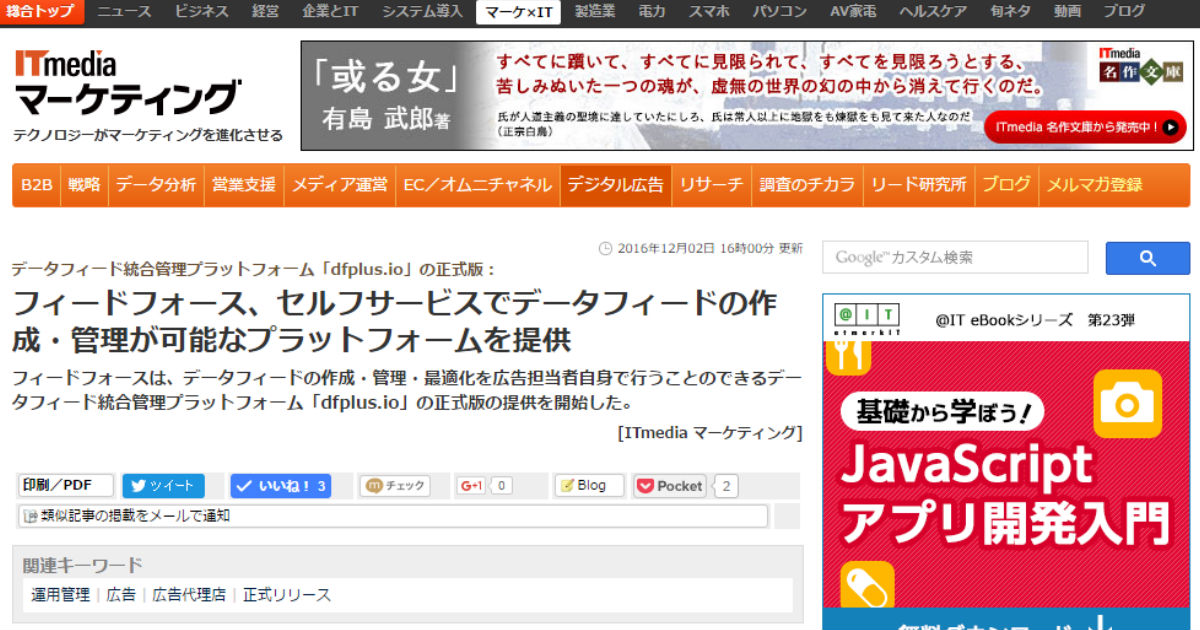Go to the パソコン section
Viewport: 1200px width, 630px height.
[x=780, y=12]
